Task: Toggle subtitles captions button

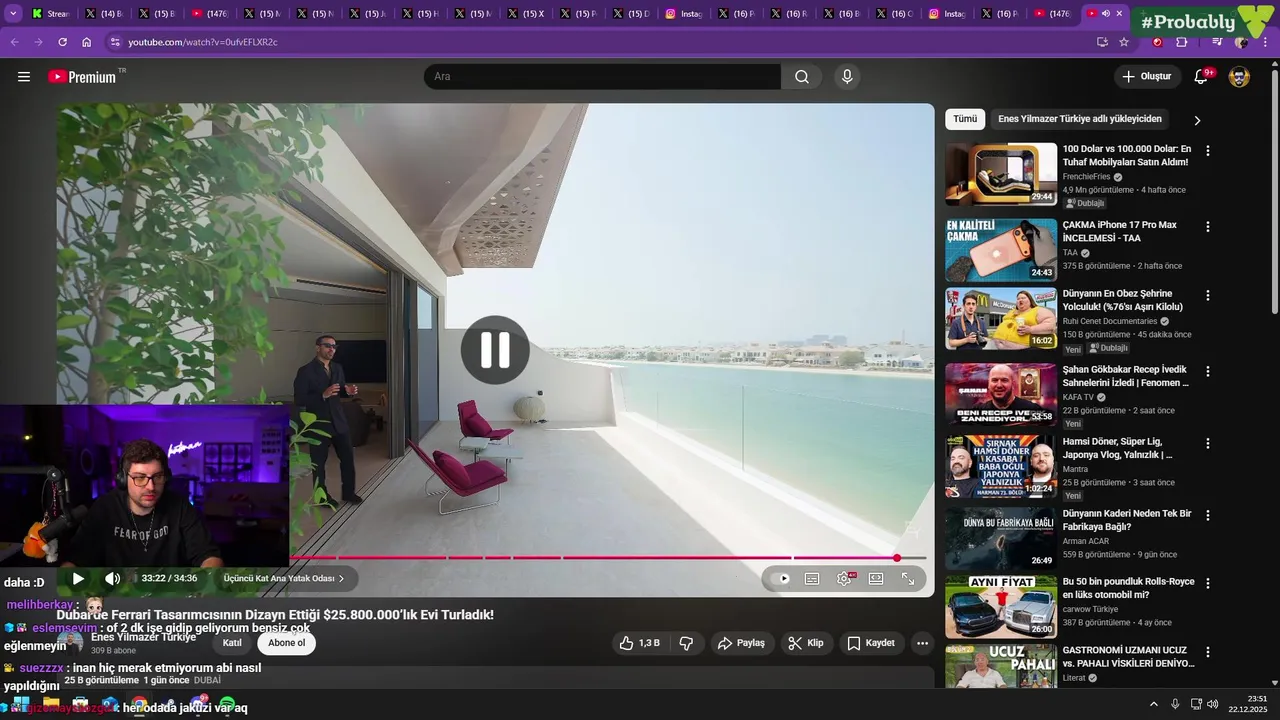Action: pos(812,578)
